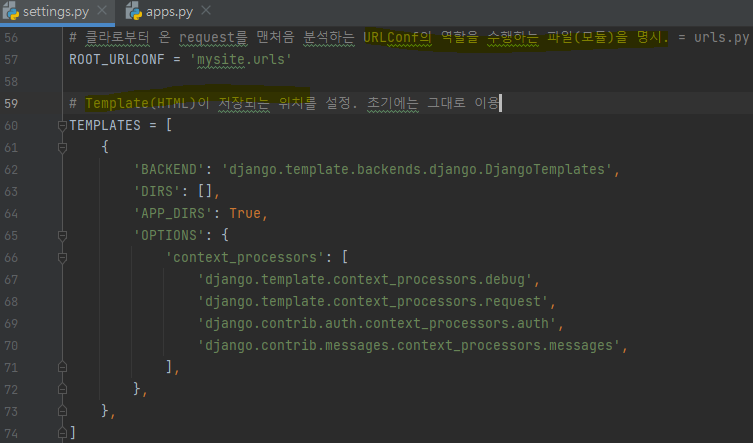Click the contrib.messages context processor string
This screenshot has width=753, height=443.
409,345
